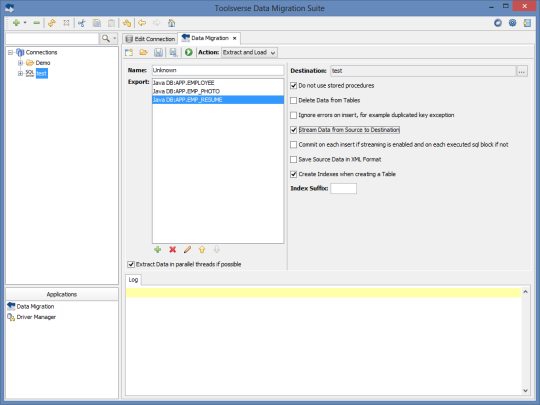Click the Applications panel header
This screenshot has width=540, height=405.
pyautogui.click(x=62, y=294)
